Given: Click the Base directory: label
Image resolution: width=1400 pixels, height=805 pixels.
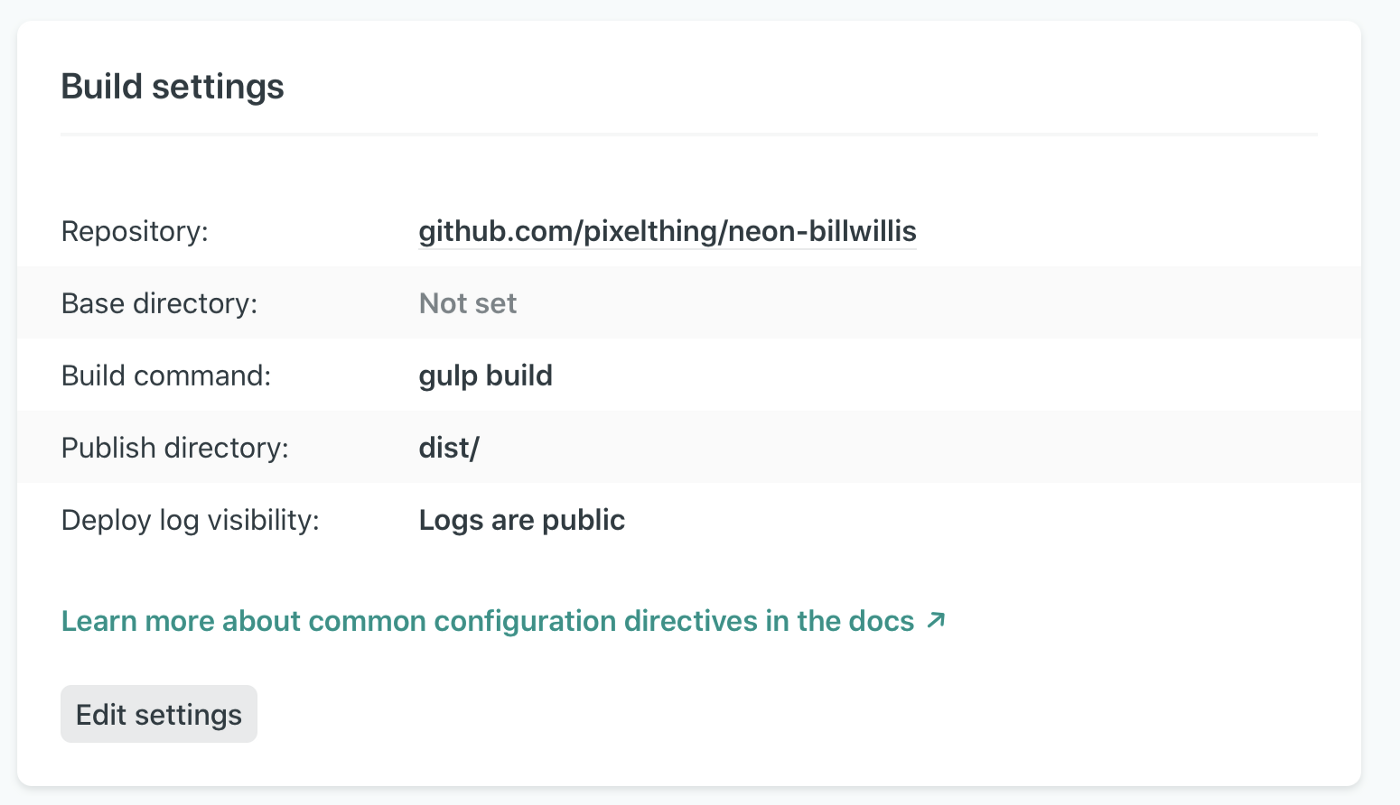Looking at the screenshot, I should [159, 303].
